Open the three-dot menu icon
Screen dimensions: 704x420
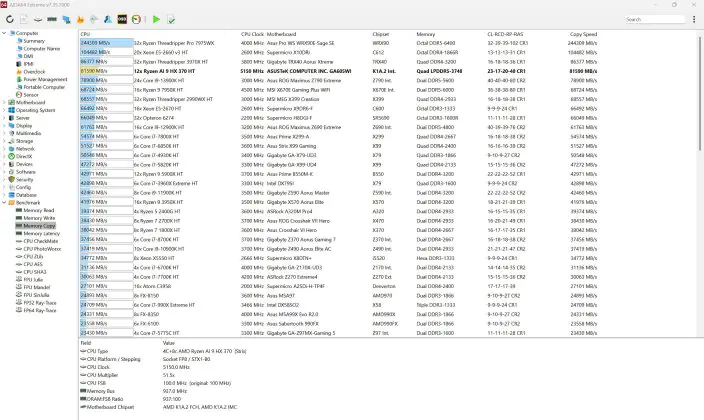point(694,19)
